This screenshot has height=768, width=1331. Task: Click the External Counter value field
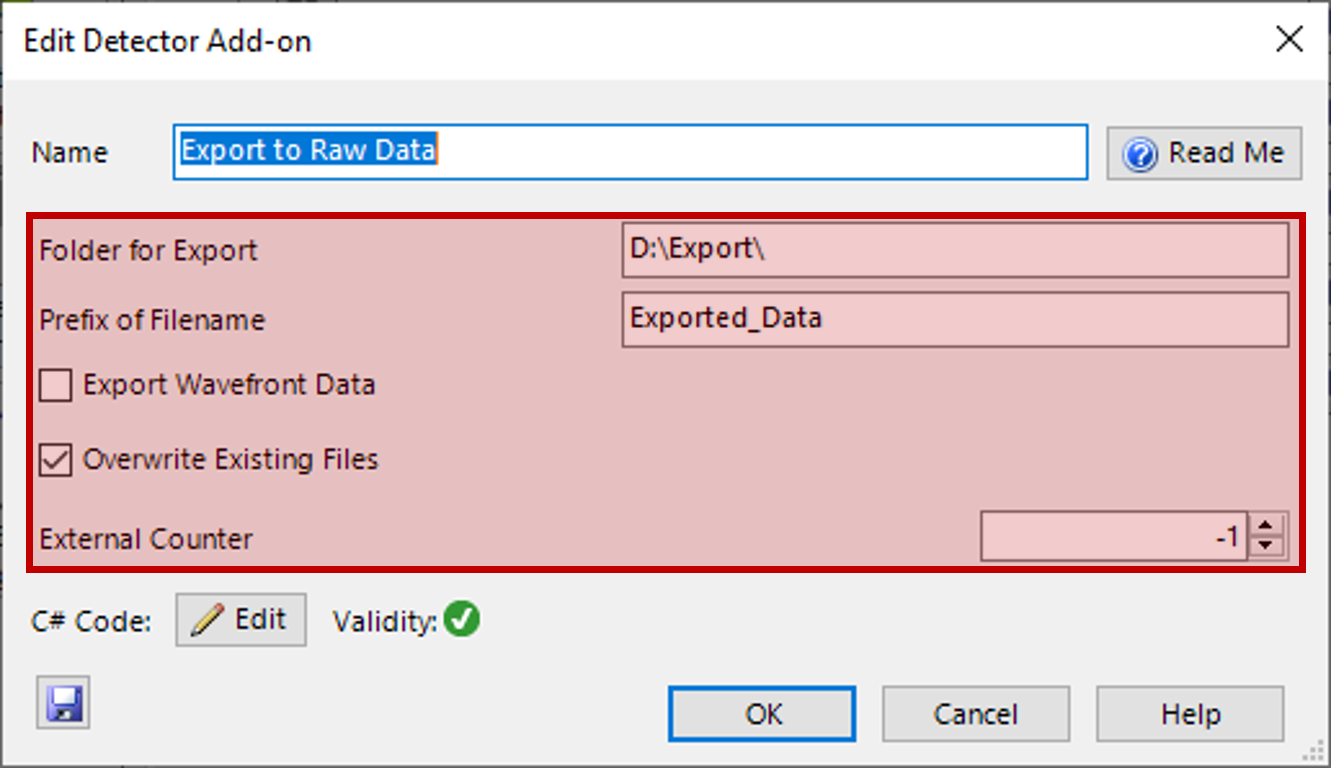1115,537
